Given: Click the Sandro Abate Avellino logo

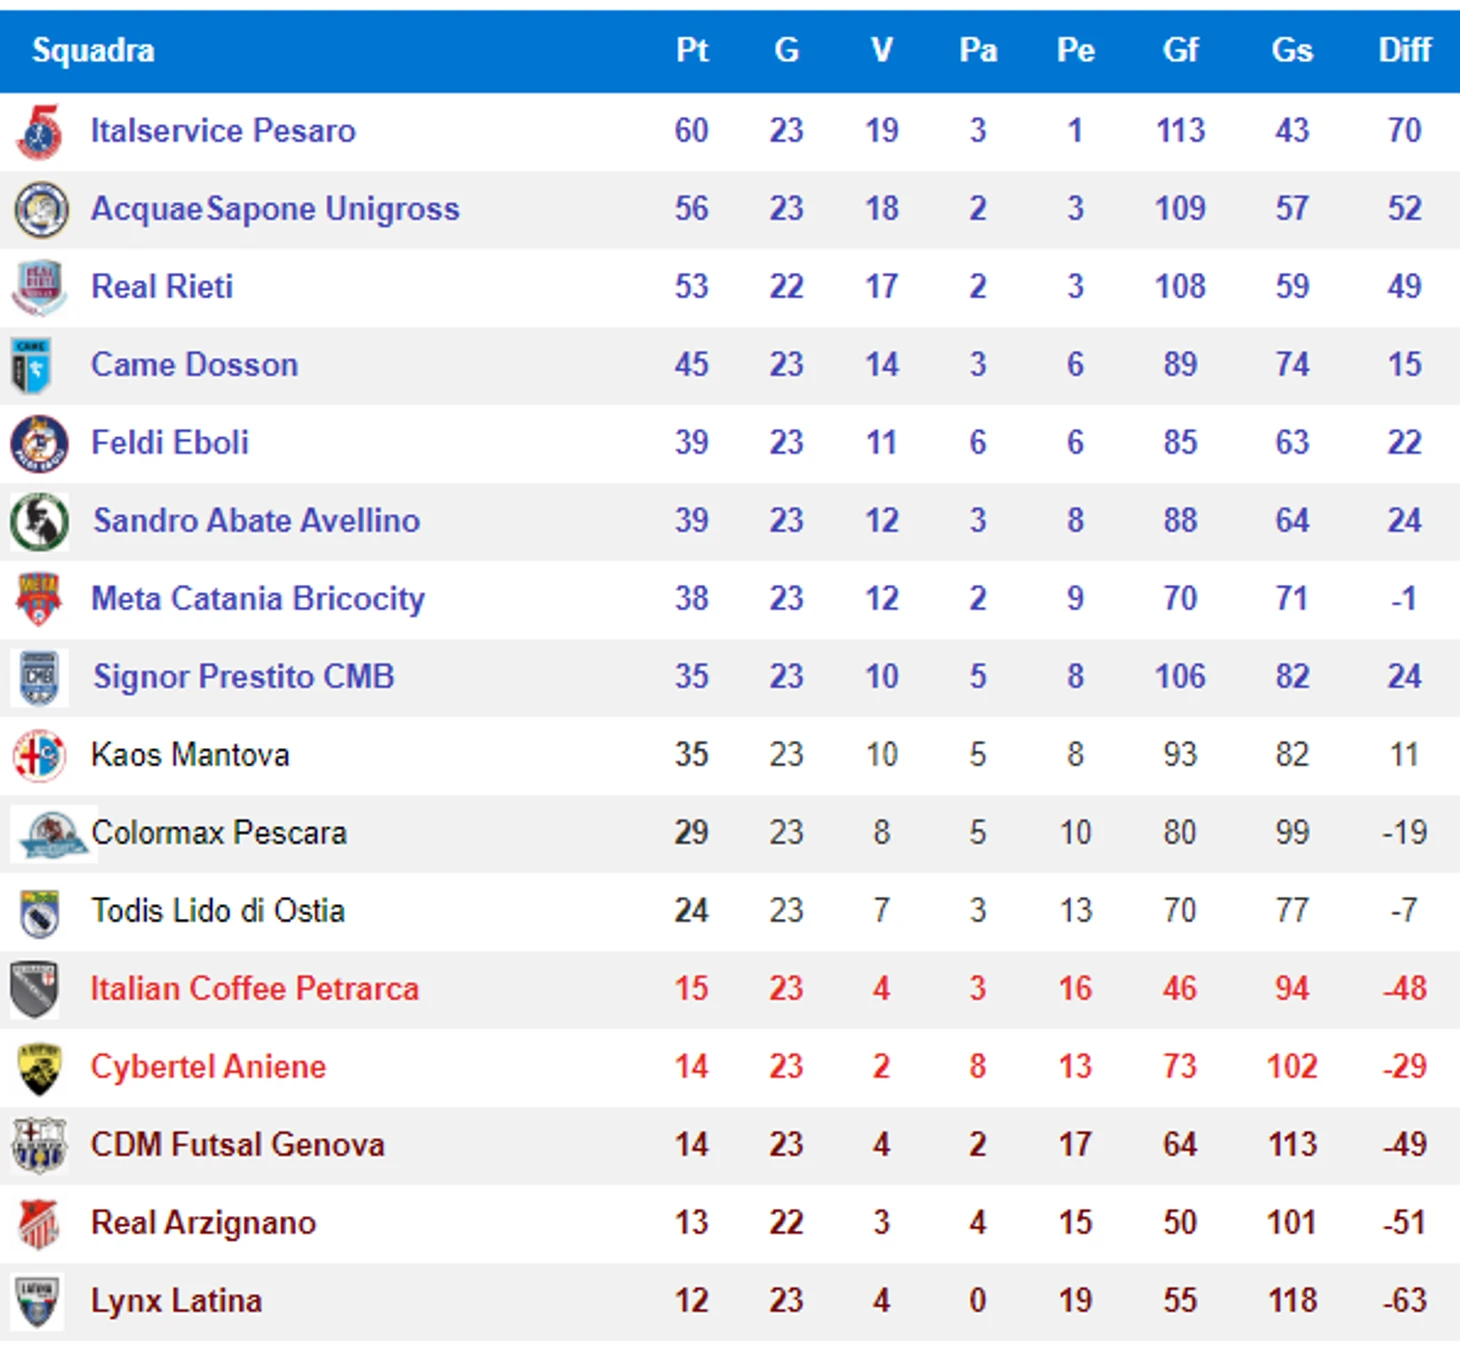Looking at the screenshot, I should 40,521.
